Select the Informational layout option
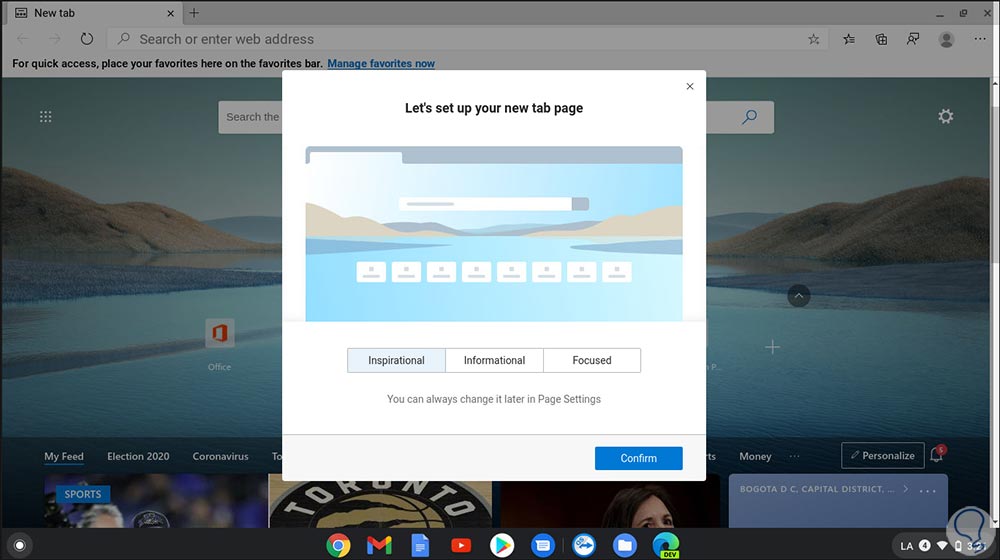This screenshot has height=560, width=1000. (x=494, y=360)
